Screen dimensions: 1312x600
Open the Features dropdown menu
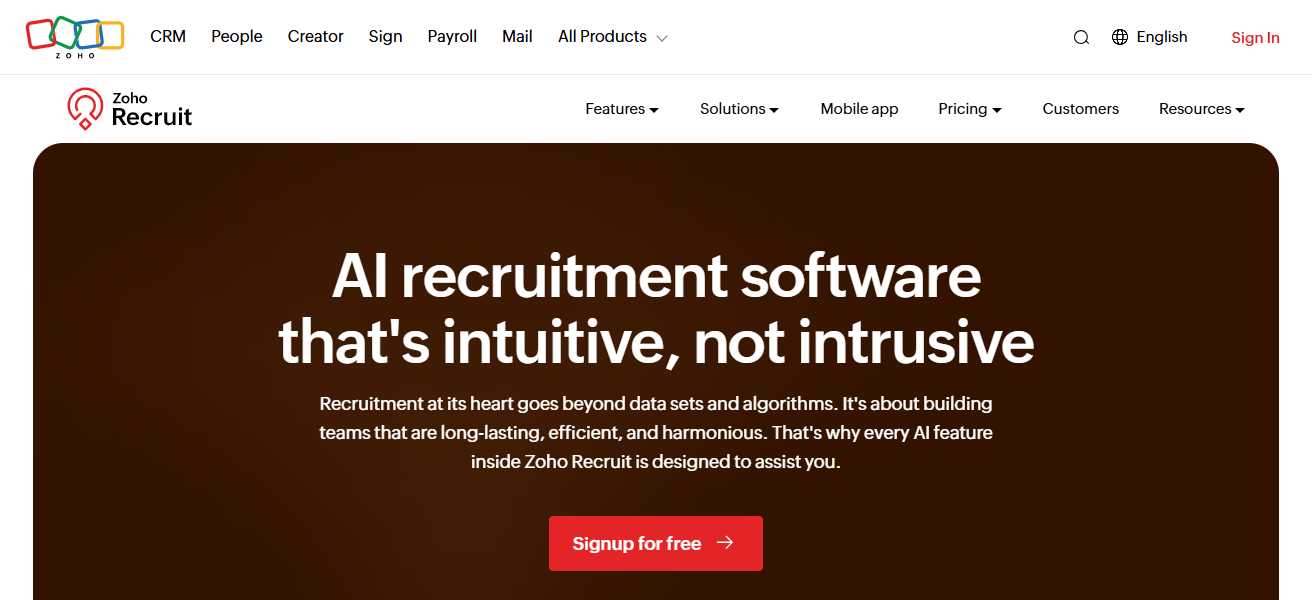622,109
